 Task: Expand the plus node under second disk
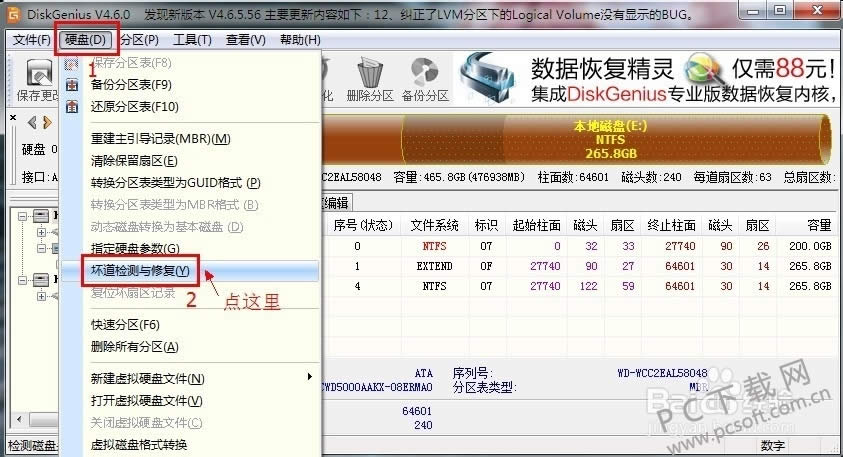(x=41, y=296)
